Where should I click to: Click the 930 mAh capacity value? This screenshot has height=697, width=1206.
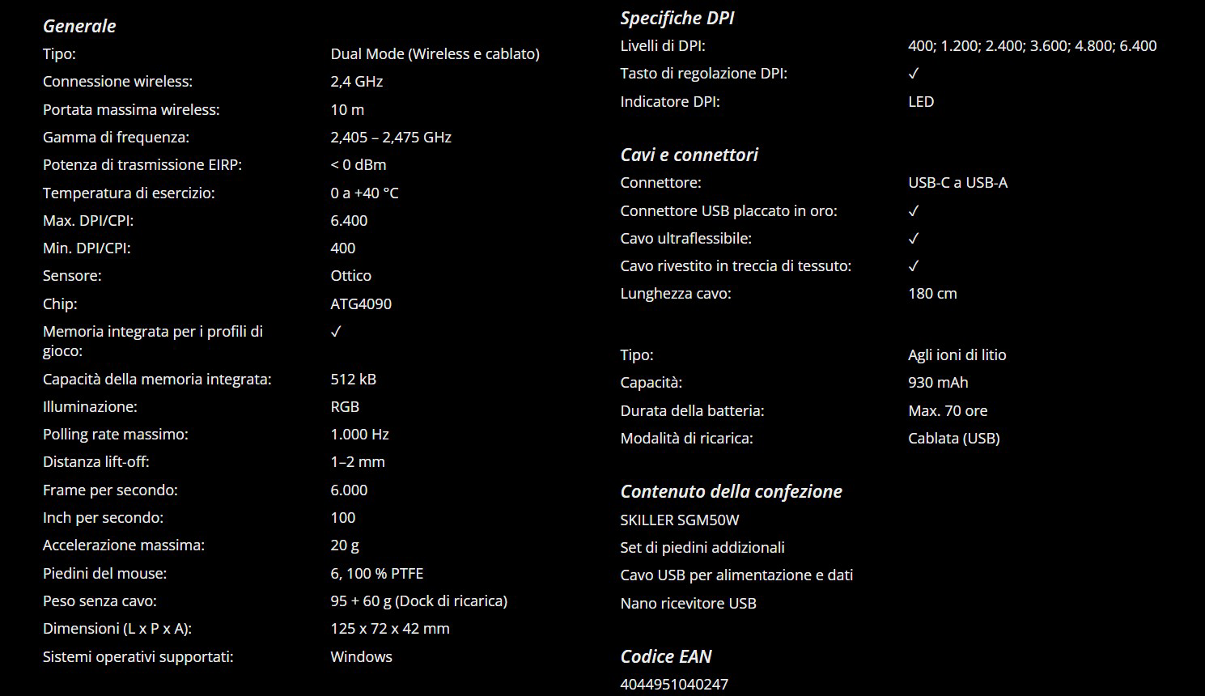[938, 383]
